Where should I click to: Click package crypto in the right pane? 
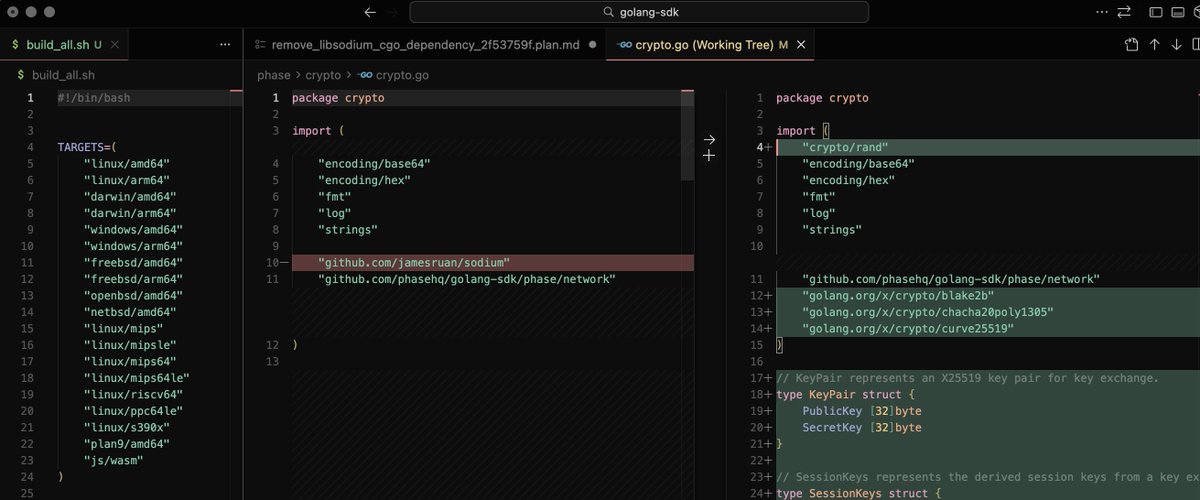point(822,98)
